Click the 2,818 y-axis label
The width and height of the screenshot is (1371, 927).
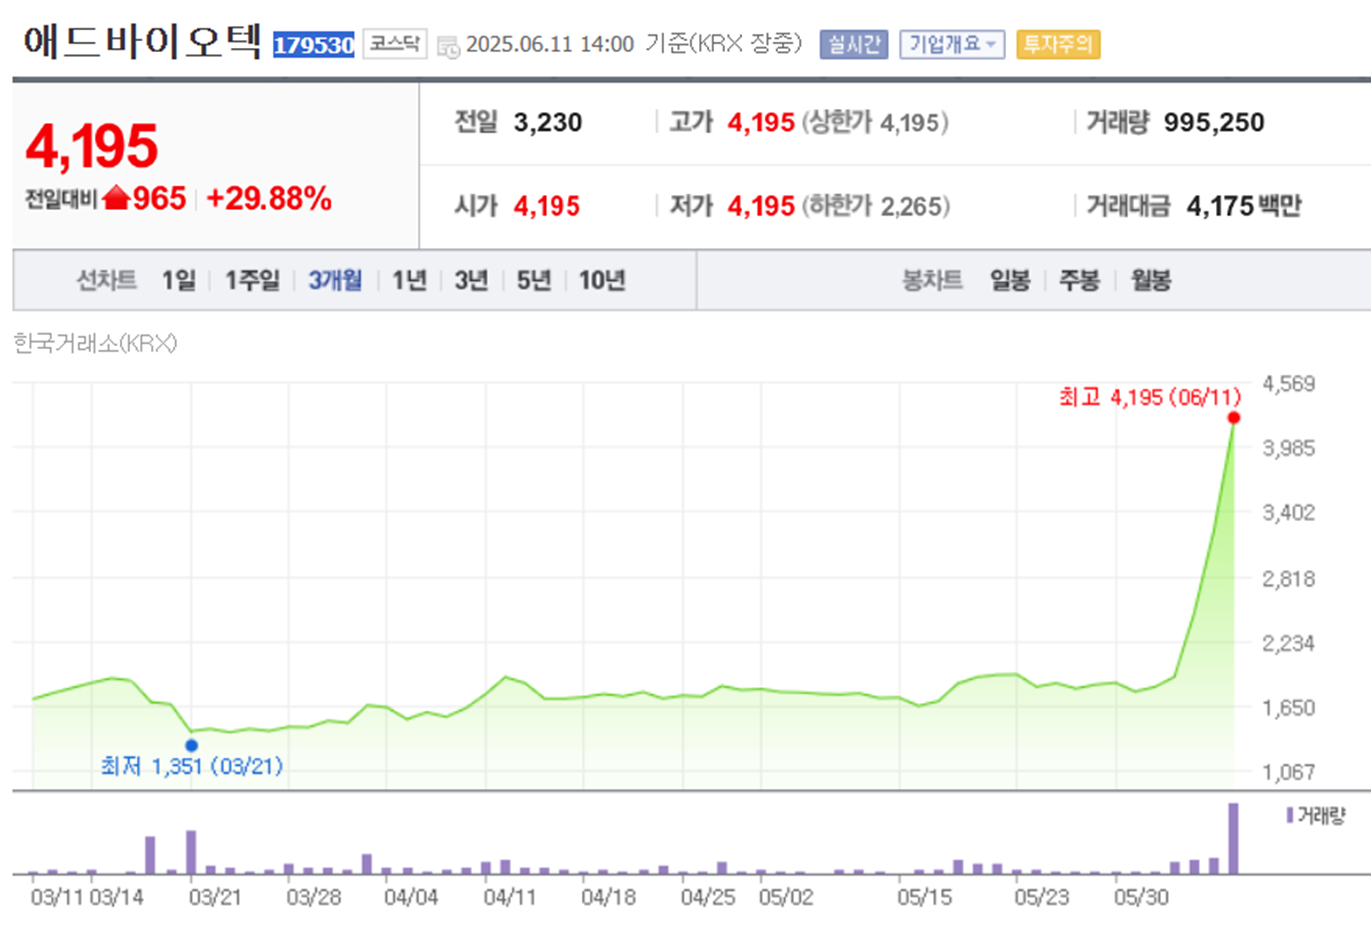pos(1289,579)
